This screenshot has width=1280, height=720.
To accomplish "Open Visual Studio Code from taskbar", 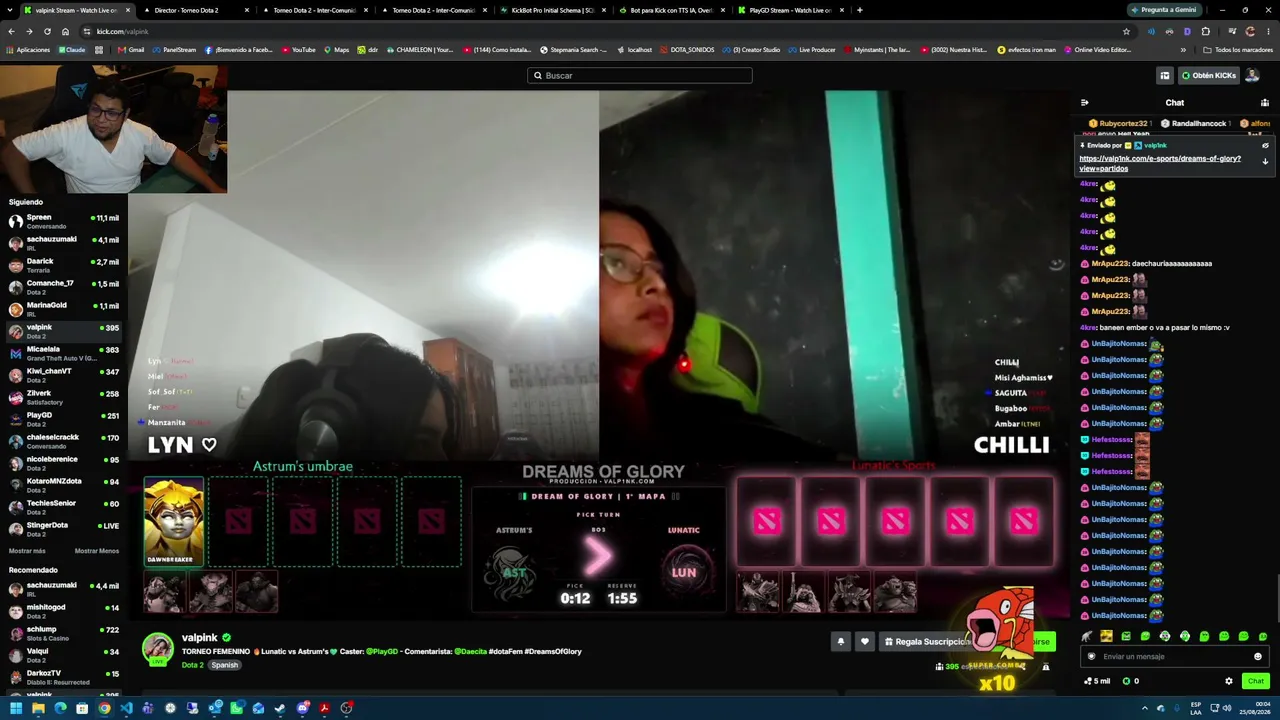I will (x=126, y=708).
